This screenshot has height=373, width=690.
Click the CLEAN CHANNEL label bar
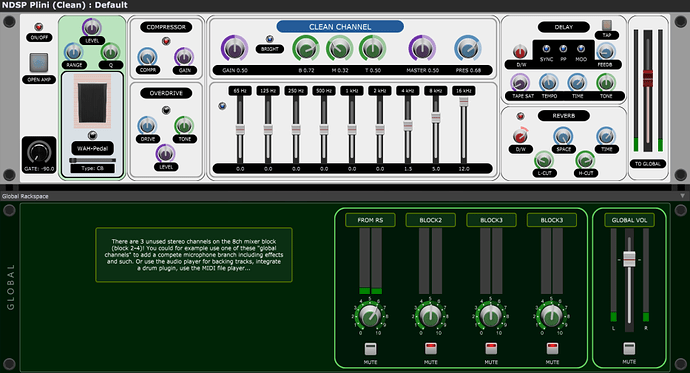(340, 27)
